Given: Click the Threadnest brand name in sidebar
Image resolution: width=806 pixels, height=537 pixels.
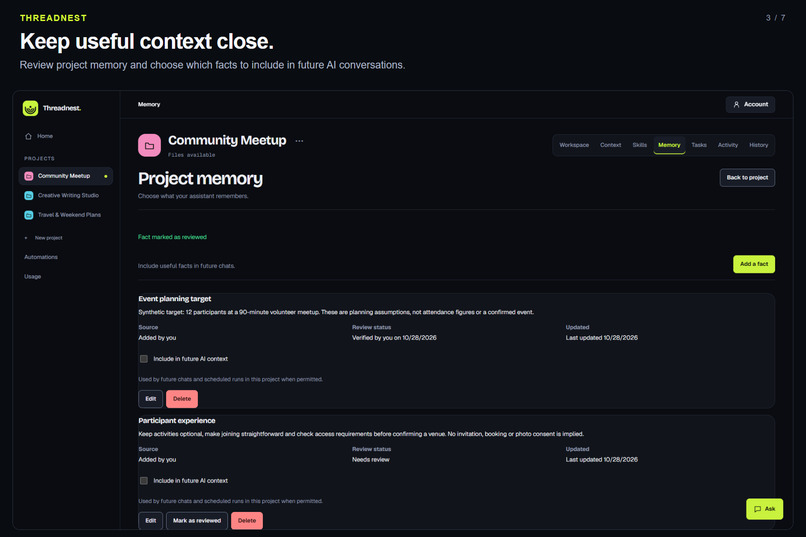Looking at the screenshot, I should coord(62,108).
